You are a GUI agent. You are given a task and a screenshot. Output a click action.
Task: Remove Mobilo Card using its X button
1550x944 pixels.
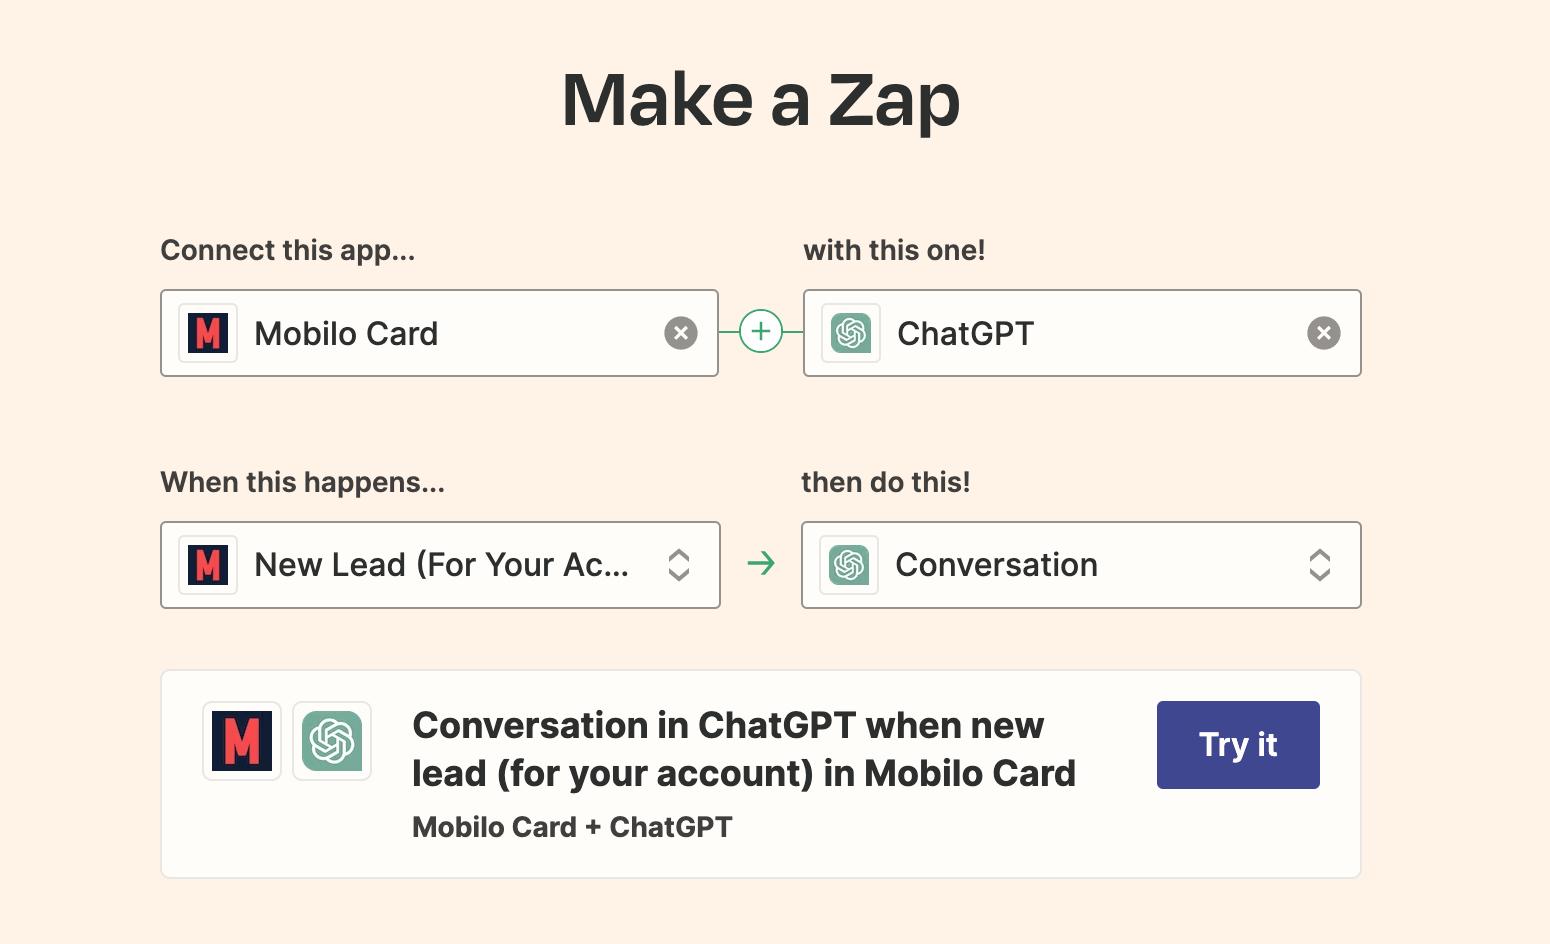point(681,332)
